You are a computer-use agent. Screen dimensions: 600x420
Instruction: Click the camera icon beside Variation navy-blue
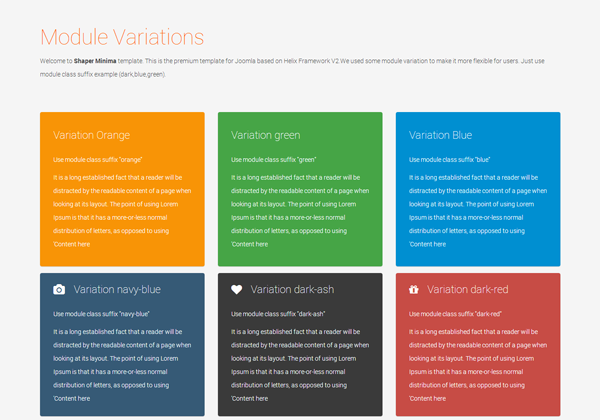[59, 290]
